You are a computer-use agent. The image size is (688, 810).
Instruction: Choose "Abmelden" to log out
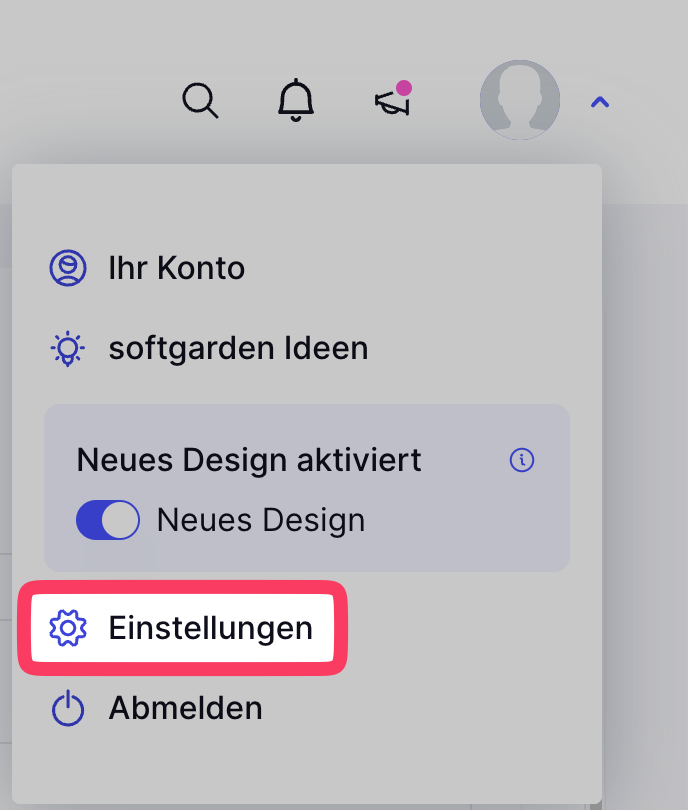coord(185,708)
